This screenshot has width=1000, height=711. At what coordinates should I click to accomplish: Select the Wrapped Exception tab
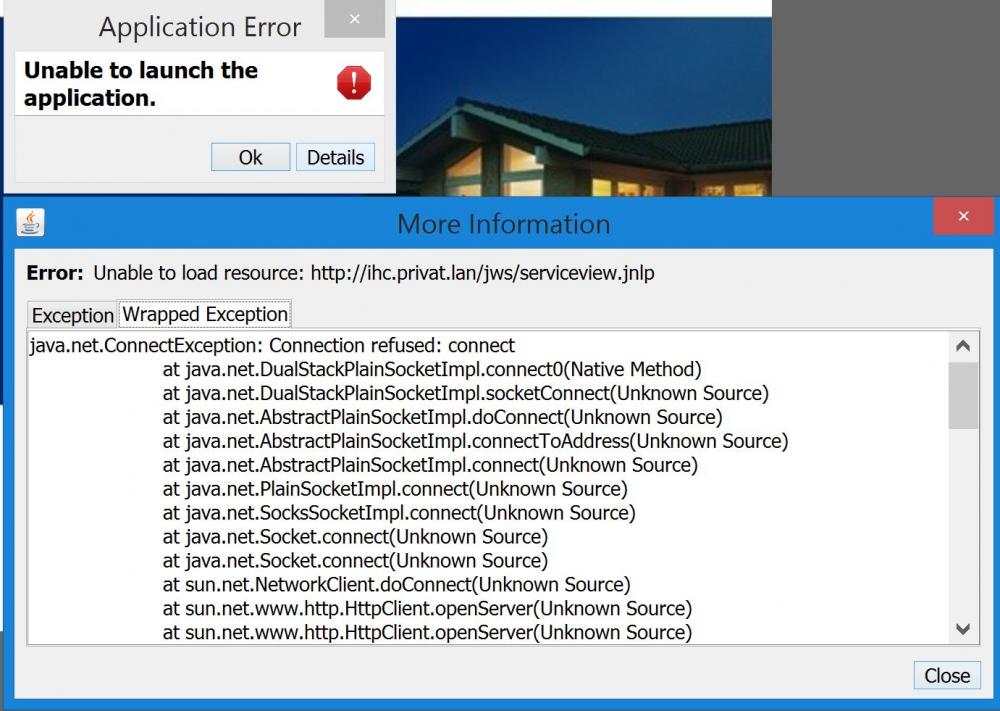coord(205,314)
